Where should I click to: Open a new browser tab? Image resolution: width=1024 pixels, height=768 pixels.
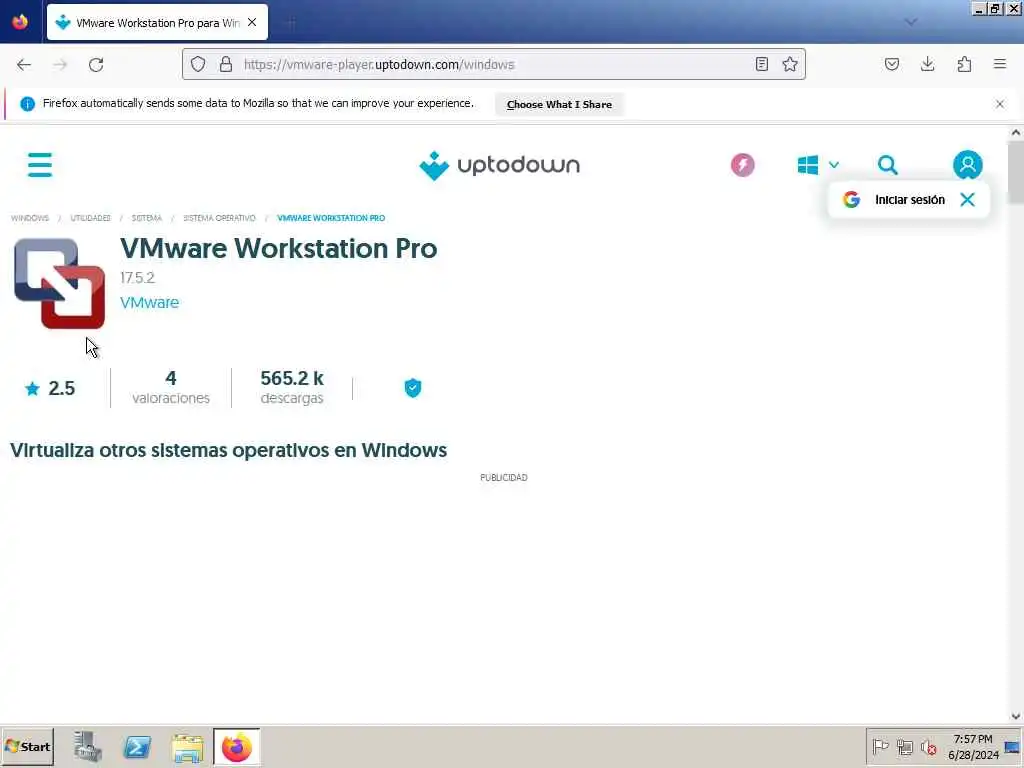(291, 24)
